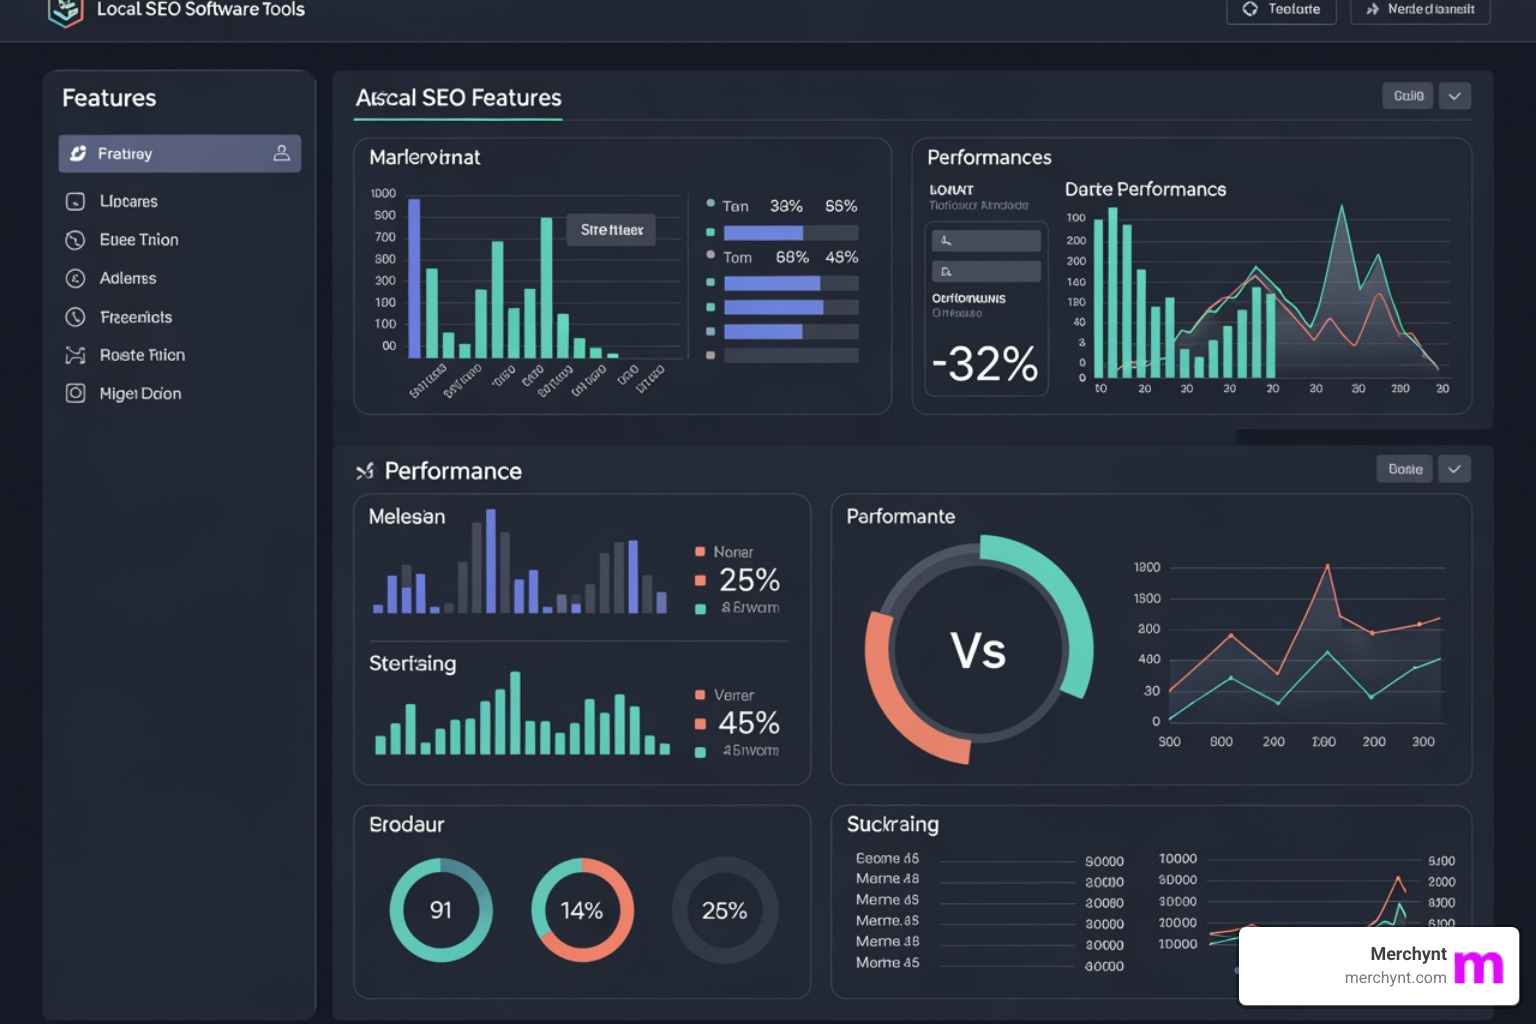Switch to the Ascal SEO Features tab
1536x1024 pixels.
458,98
